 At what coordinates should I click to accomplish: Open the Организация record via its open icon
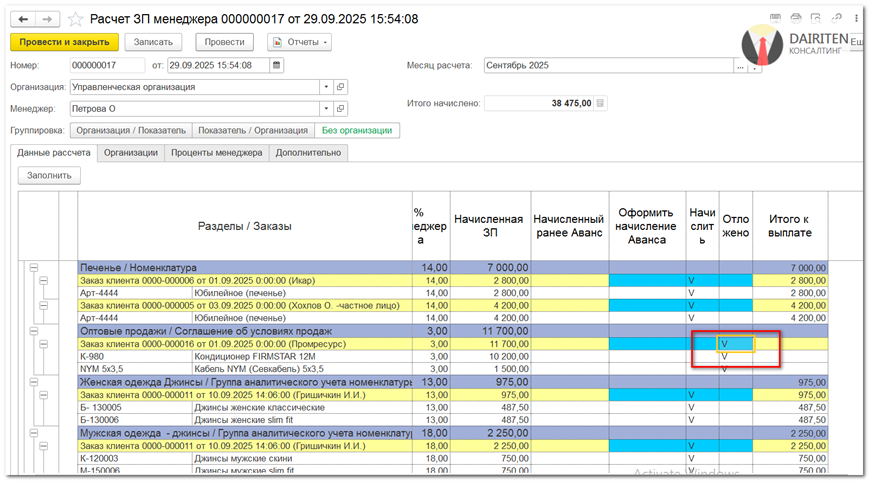(340, 87)
